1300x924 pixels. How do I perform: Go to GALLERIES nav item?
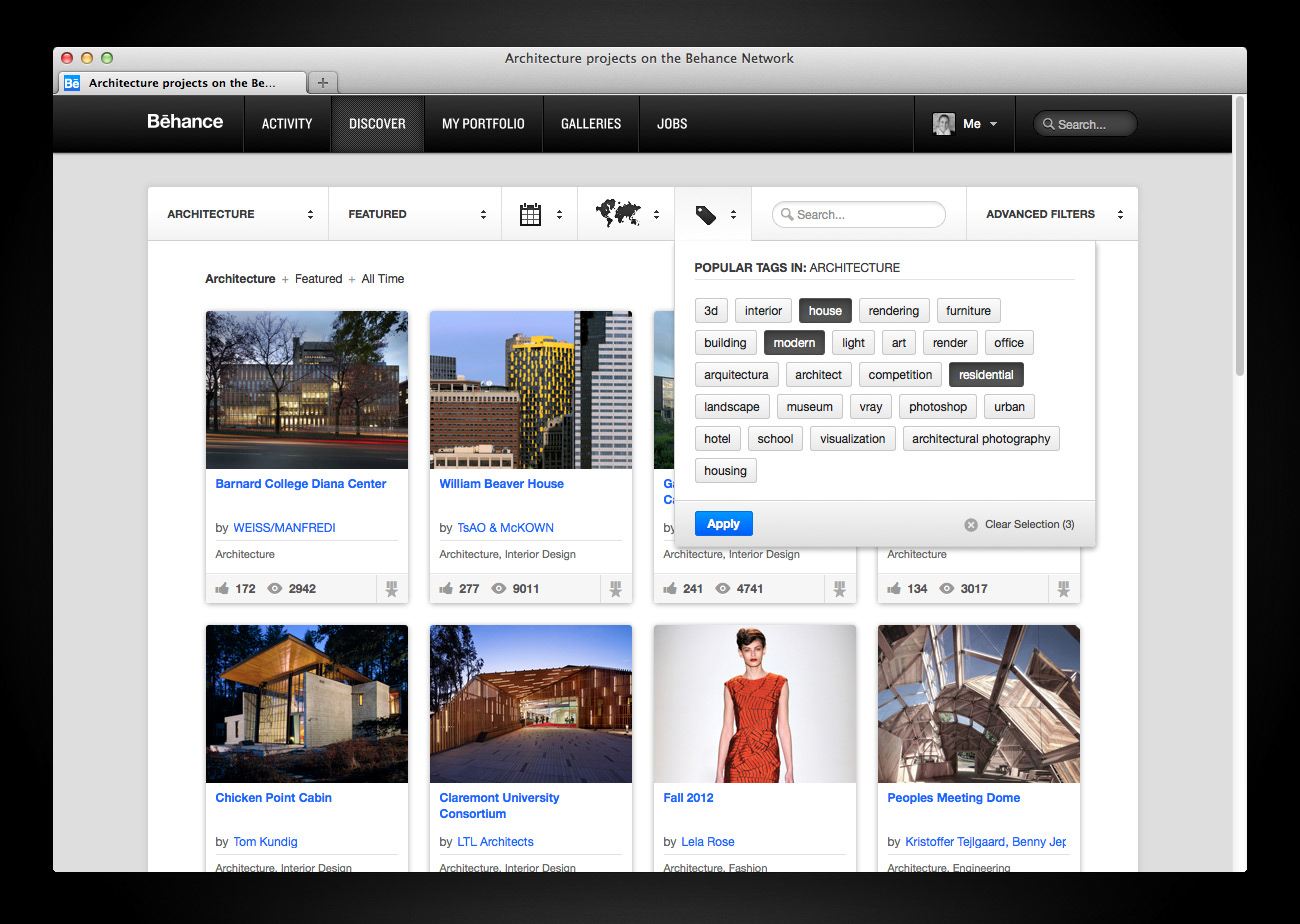tap(591, 124)
